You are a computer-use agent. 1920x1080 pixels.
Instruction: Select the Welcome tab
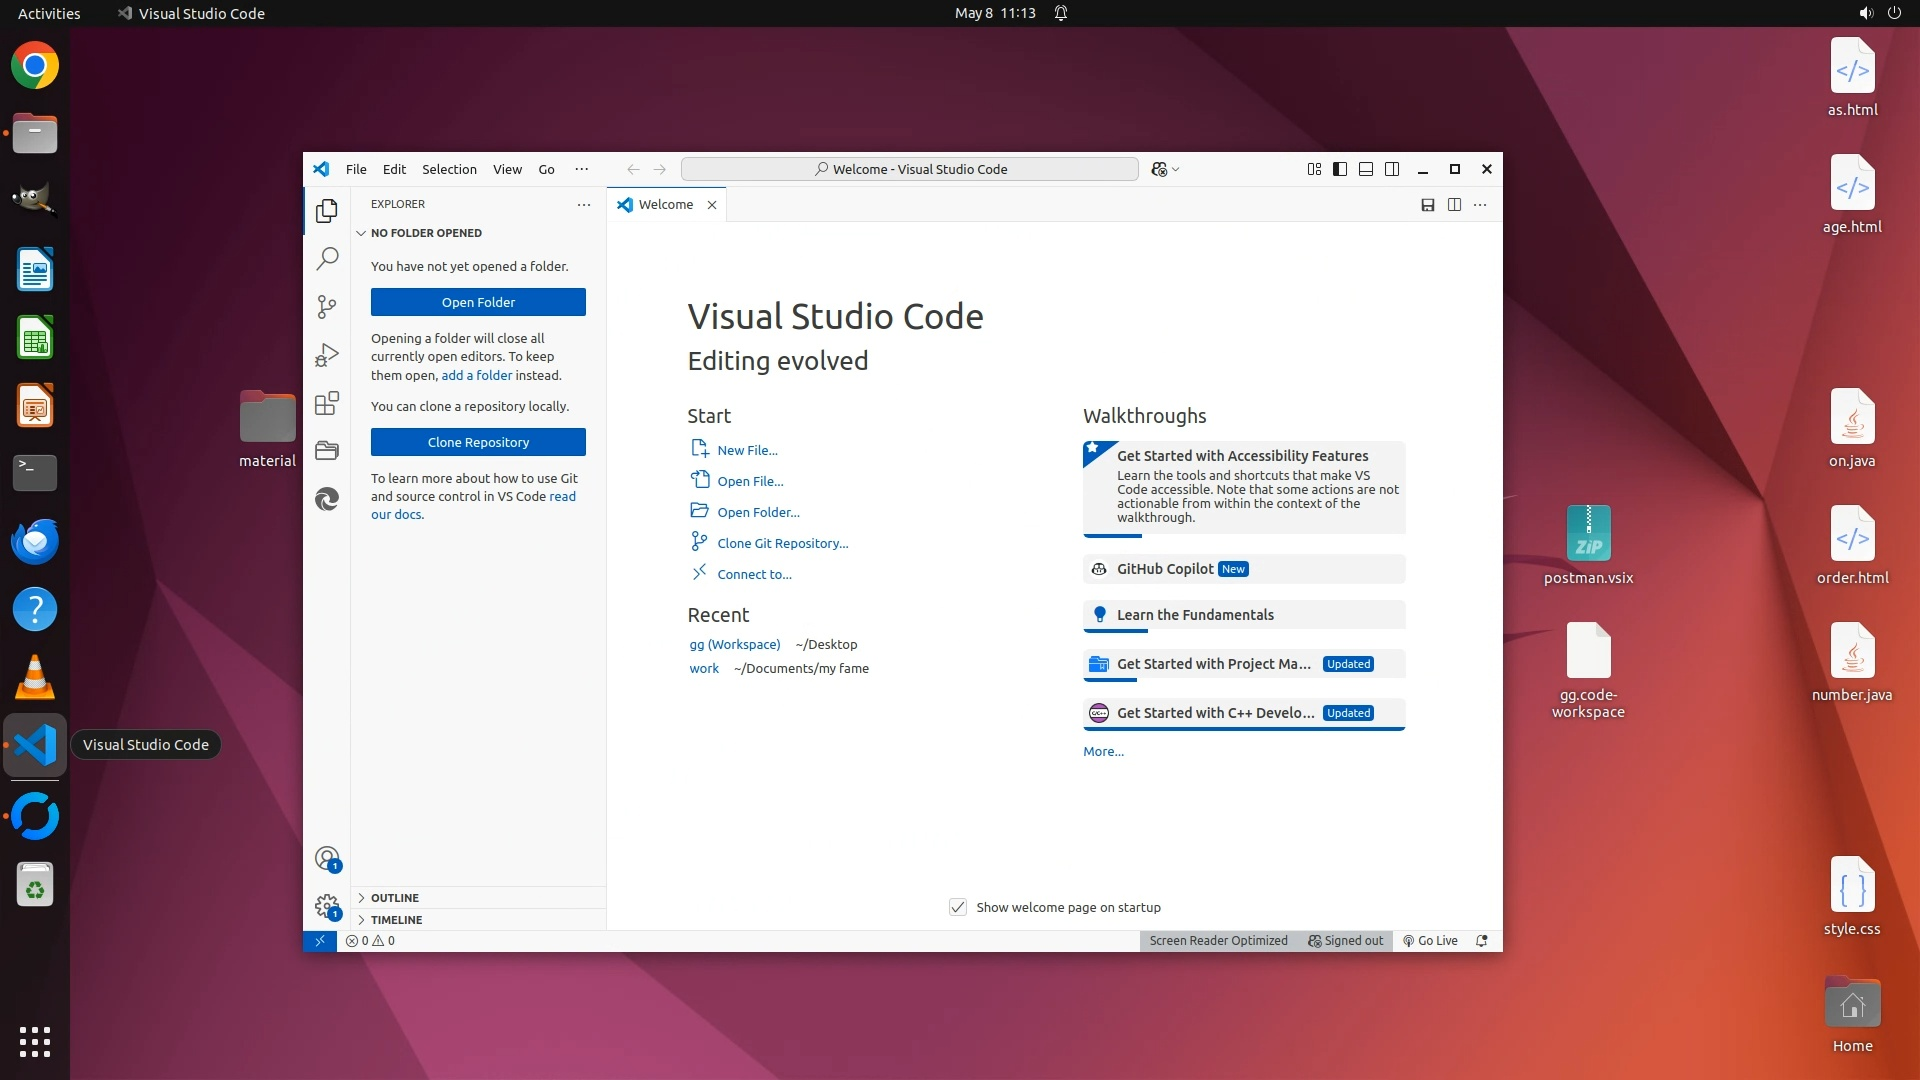pyautogui.click(x=665, y=205)
